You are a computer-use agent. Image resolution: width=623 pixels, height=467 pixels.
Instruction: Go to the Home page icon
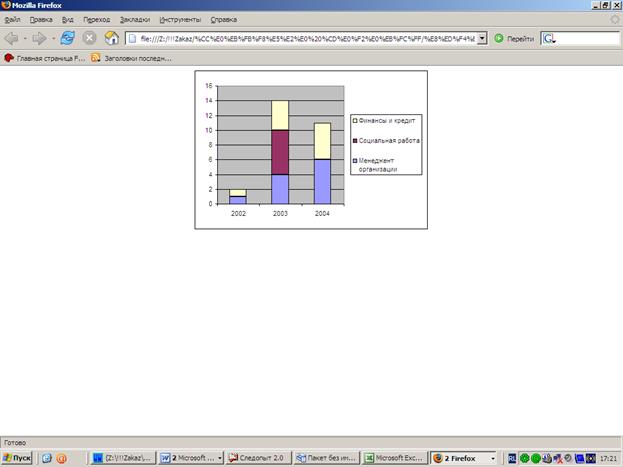(111, 38)
